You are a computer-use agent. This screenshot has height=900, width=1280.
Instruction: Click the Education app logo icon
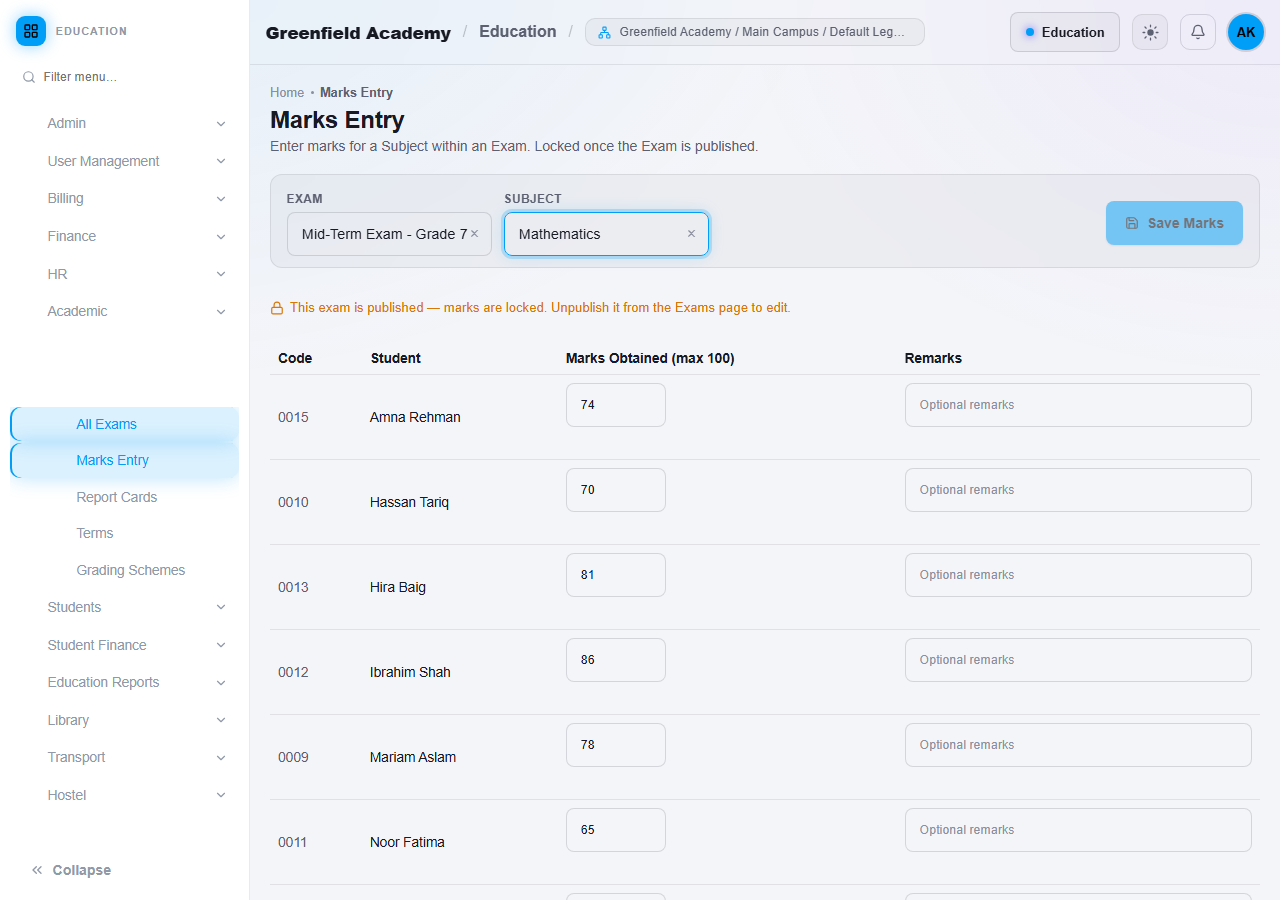pyautogui.click(x=31, y=31)
